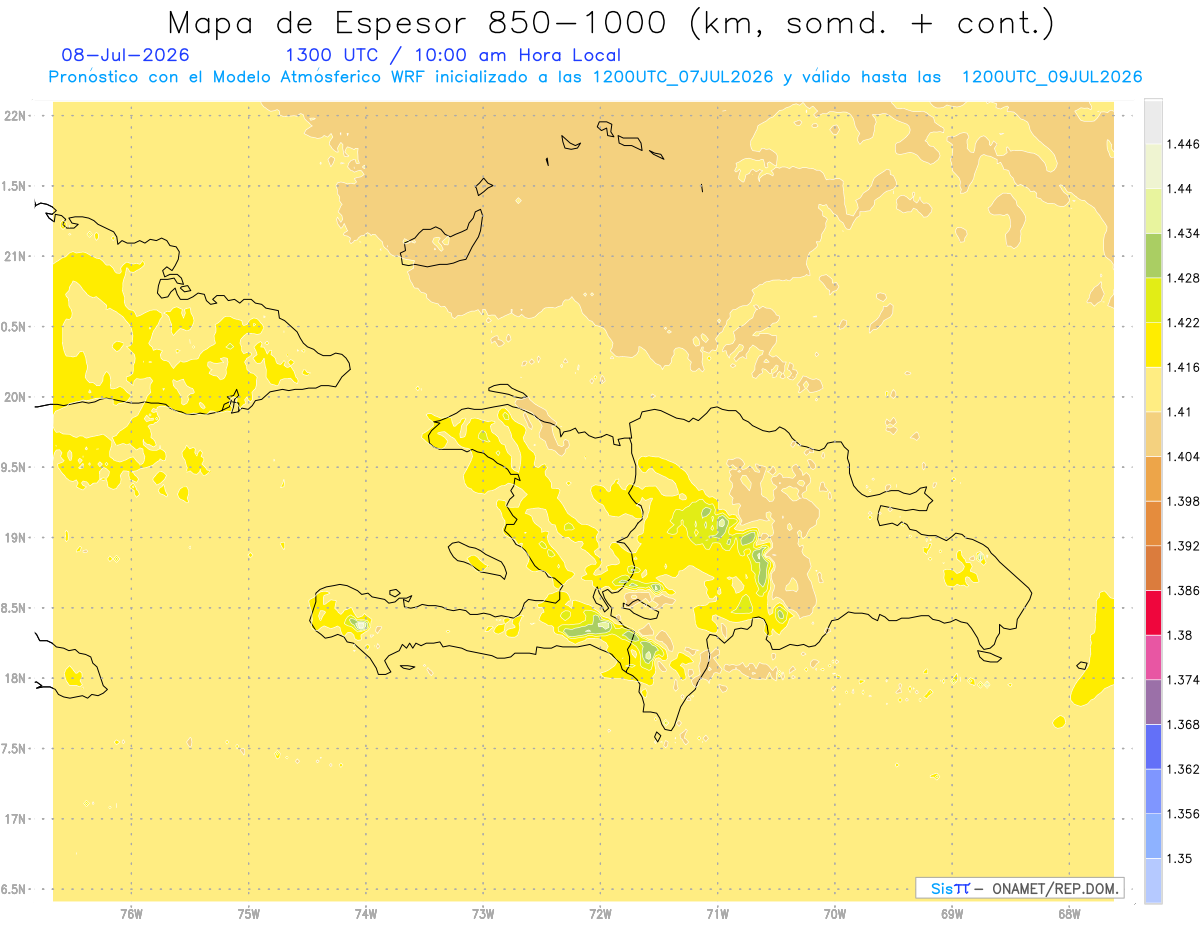Click the blue color bar segment between 1.362 and 1.368
1200x927 pixels.
(1153, 747)
